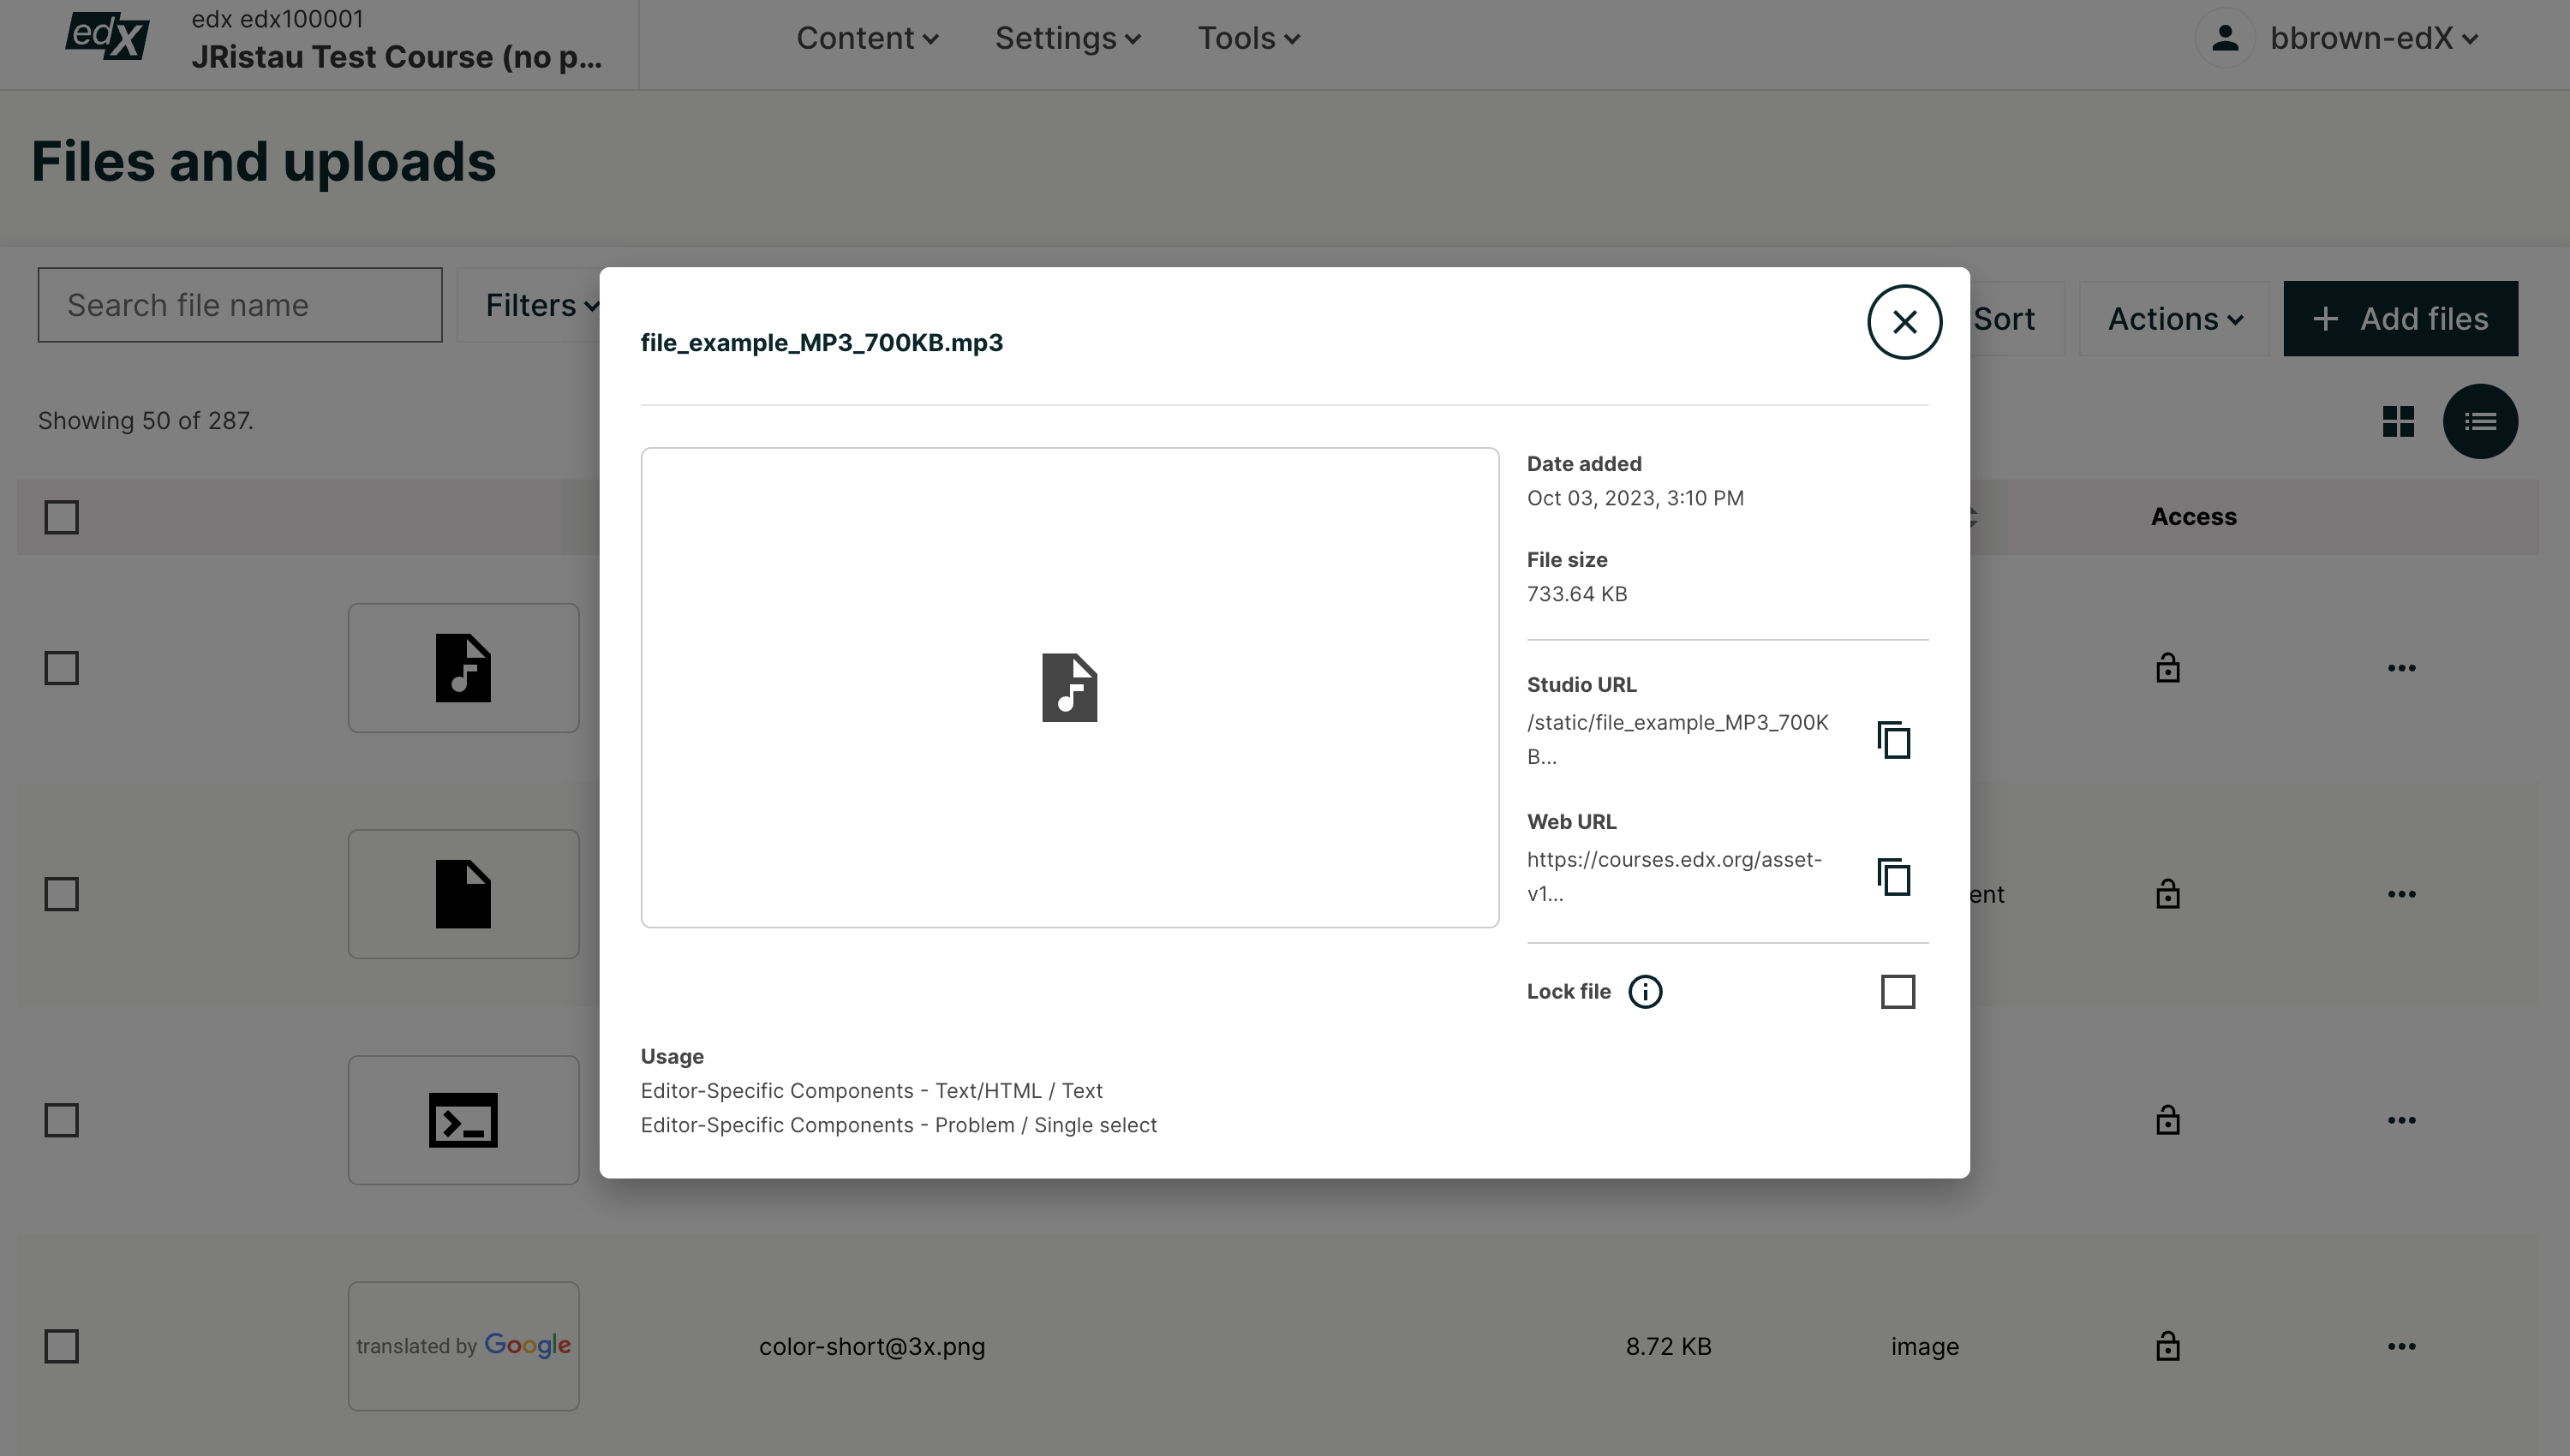Switch to list view of files
2570x1456 pixels.
[x=2482, y=421]
